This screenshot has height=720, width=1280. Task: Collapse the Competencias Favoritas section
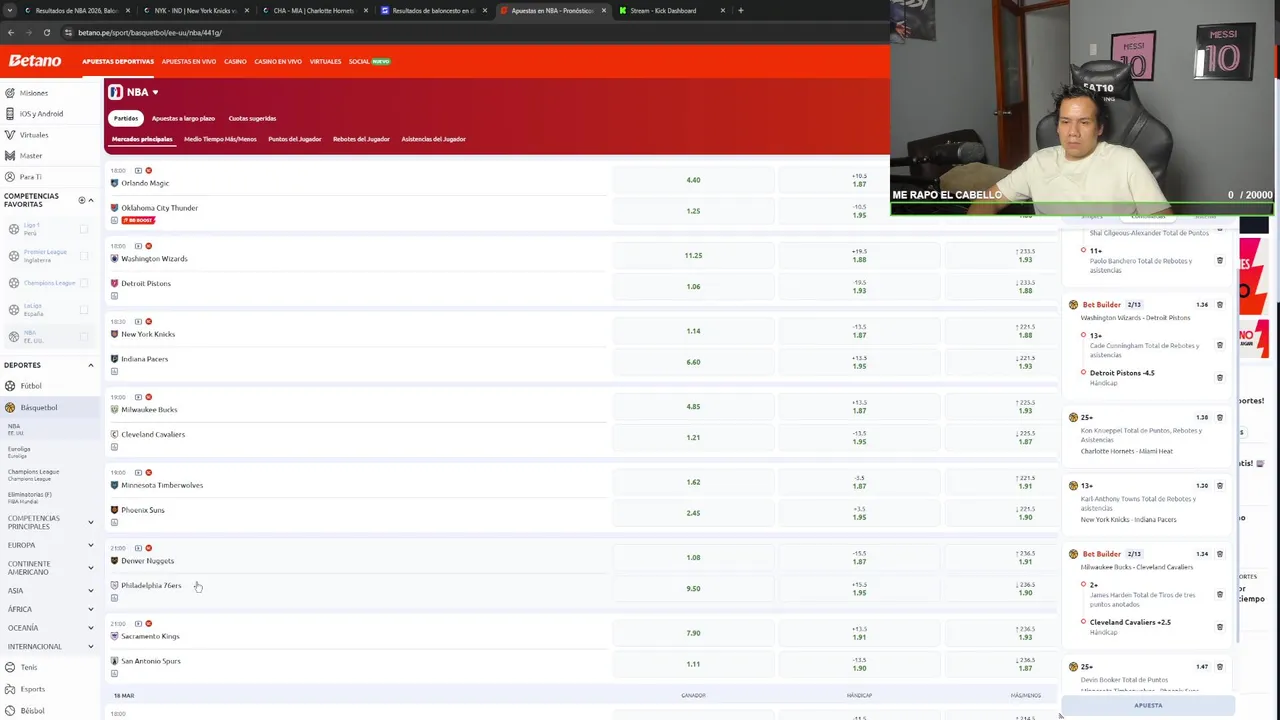click(x=91, y=200)
